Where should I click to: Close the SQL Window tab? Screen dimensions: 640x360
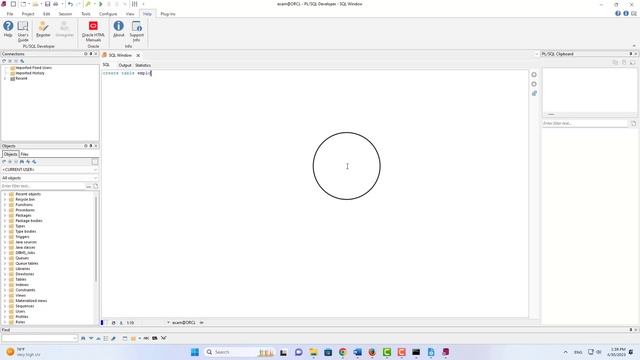coord(138,56)
